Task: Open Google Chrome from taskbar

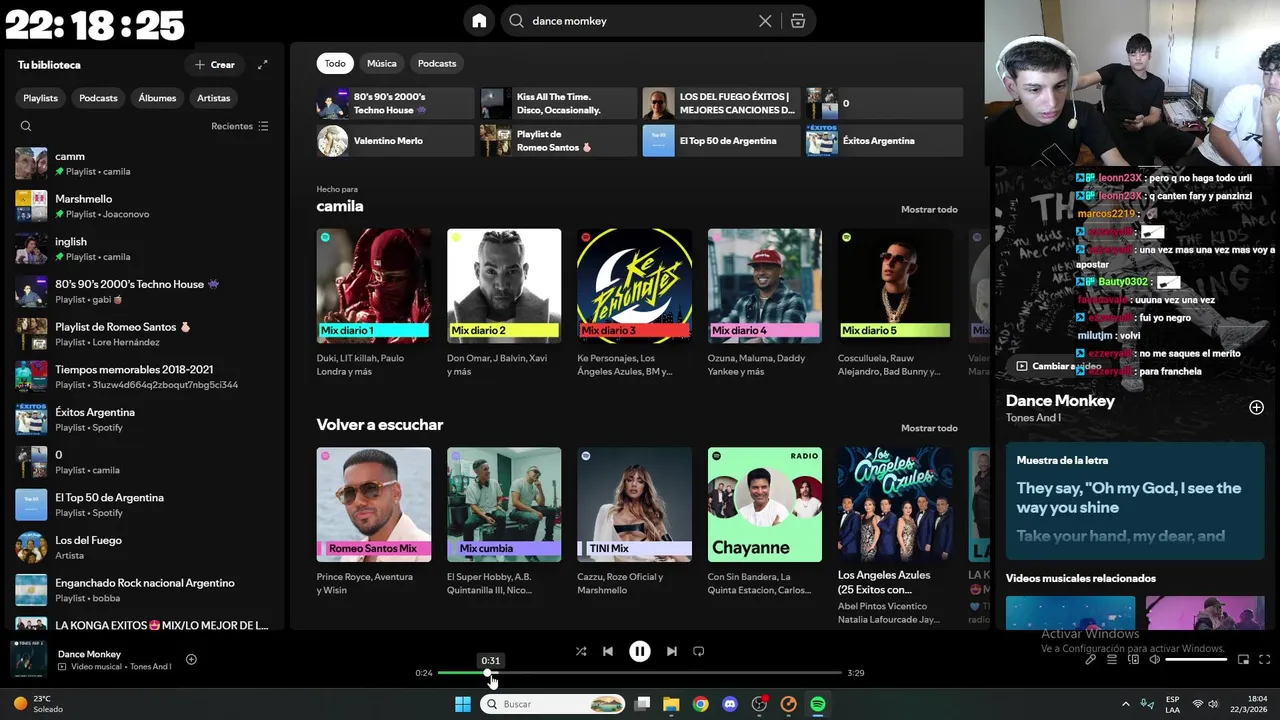Action: (700, 704)
